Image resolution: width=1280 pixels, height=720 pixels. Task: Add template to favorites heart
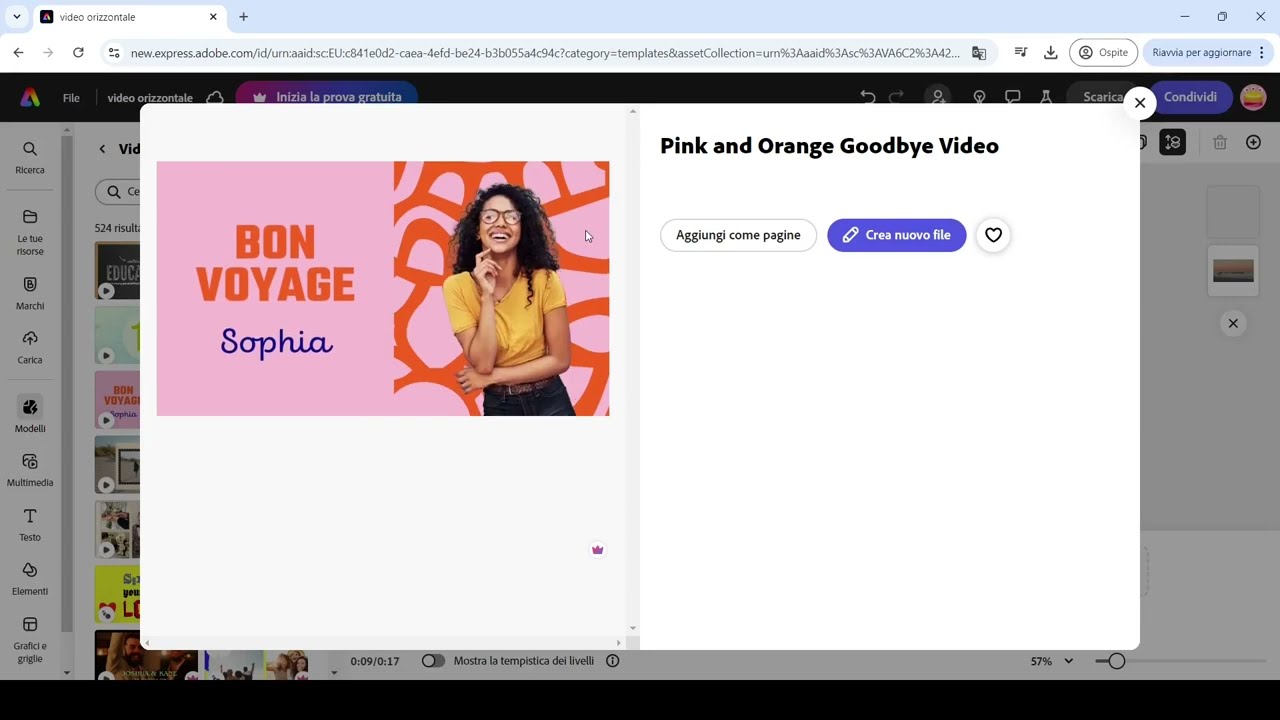pos(993,235)
